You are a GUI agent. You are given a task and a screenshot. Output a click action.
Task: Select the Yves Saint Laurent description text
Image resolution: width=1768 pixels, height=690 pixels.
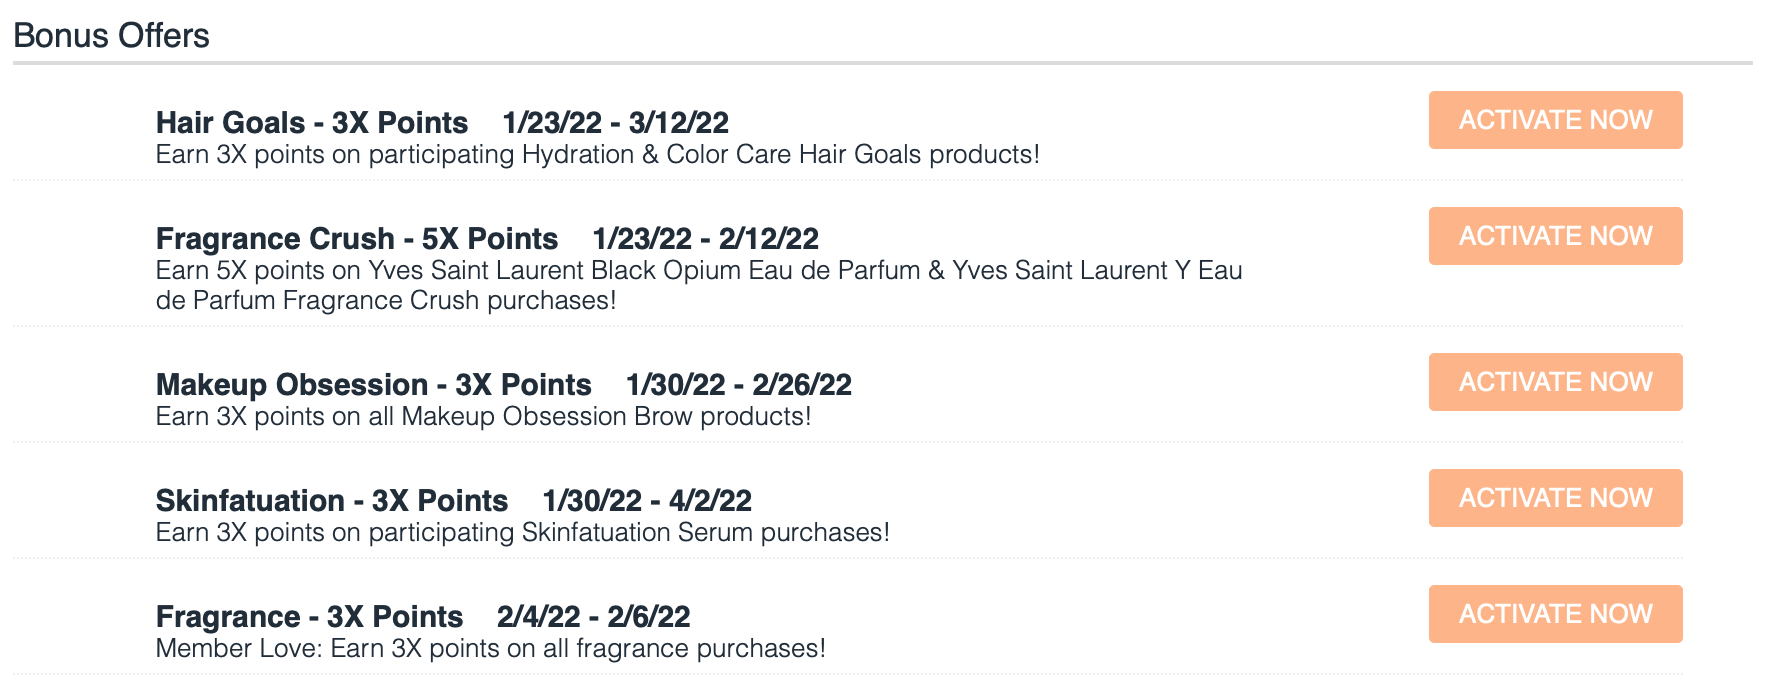[698, 270]
